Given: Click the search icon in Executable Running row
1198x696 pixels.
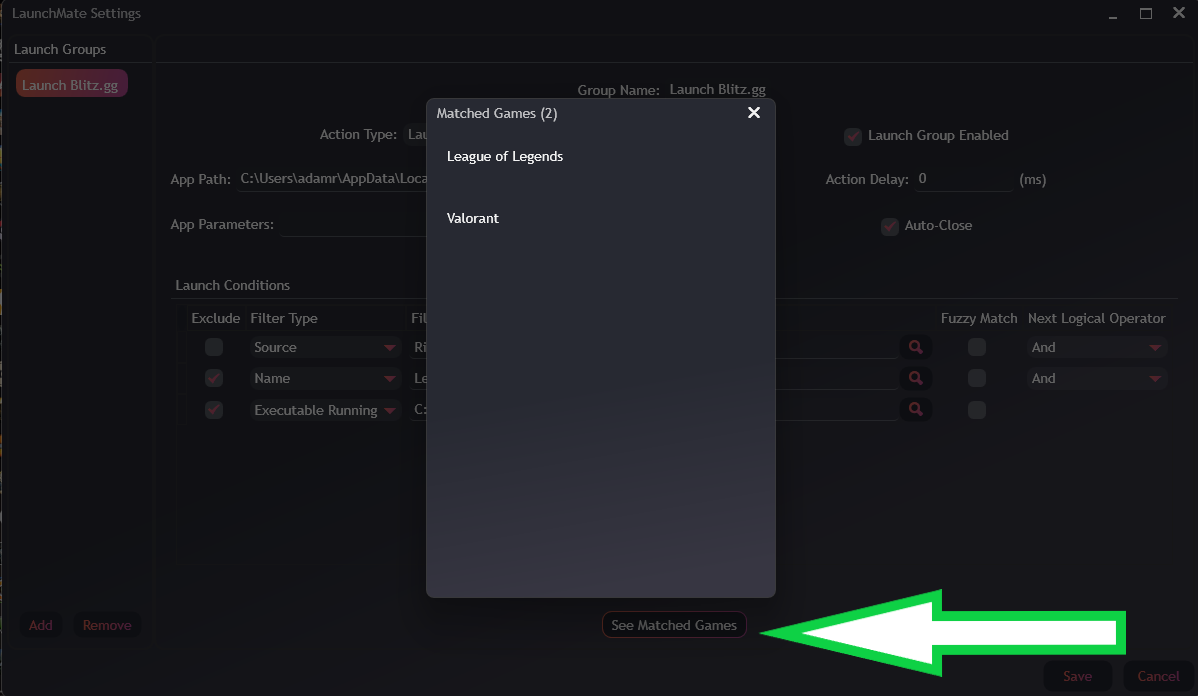Looking at the screenshot, I should tap(915, 410).
